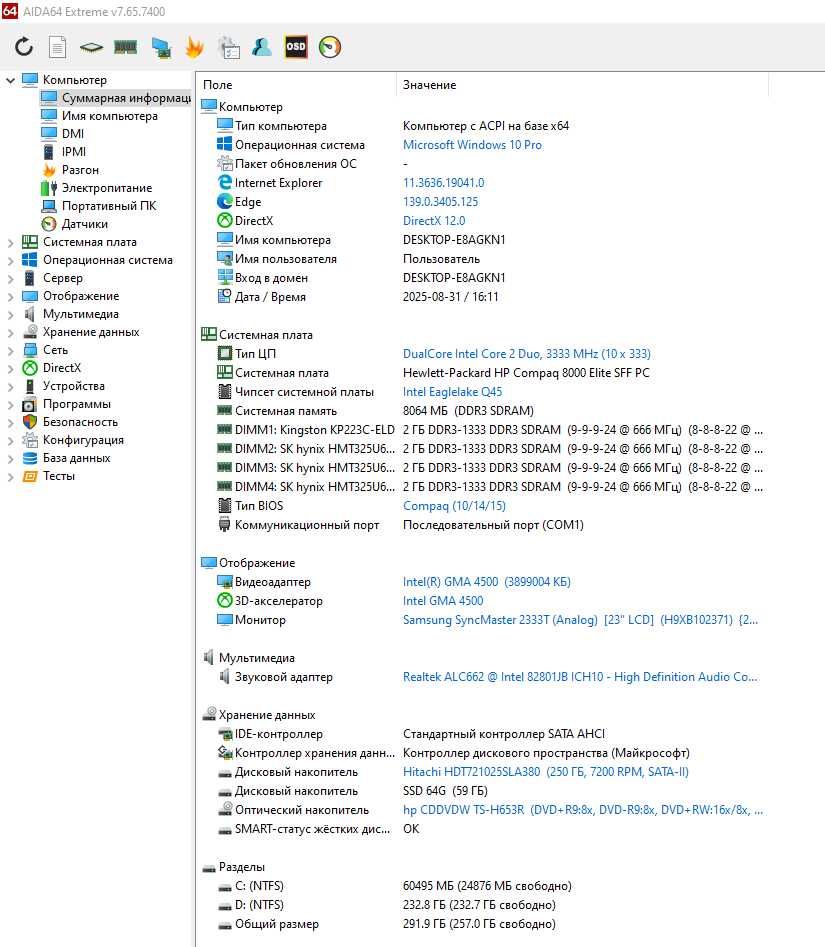Select the IDE-контроллер row
Screen dimensions: 825x947
pyautogui.click(x=482, y=734)
